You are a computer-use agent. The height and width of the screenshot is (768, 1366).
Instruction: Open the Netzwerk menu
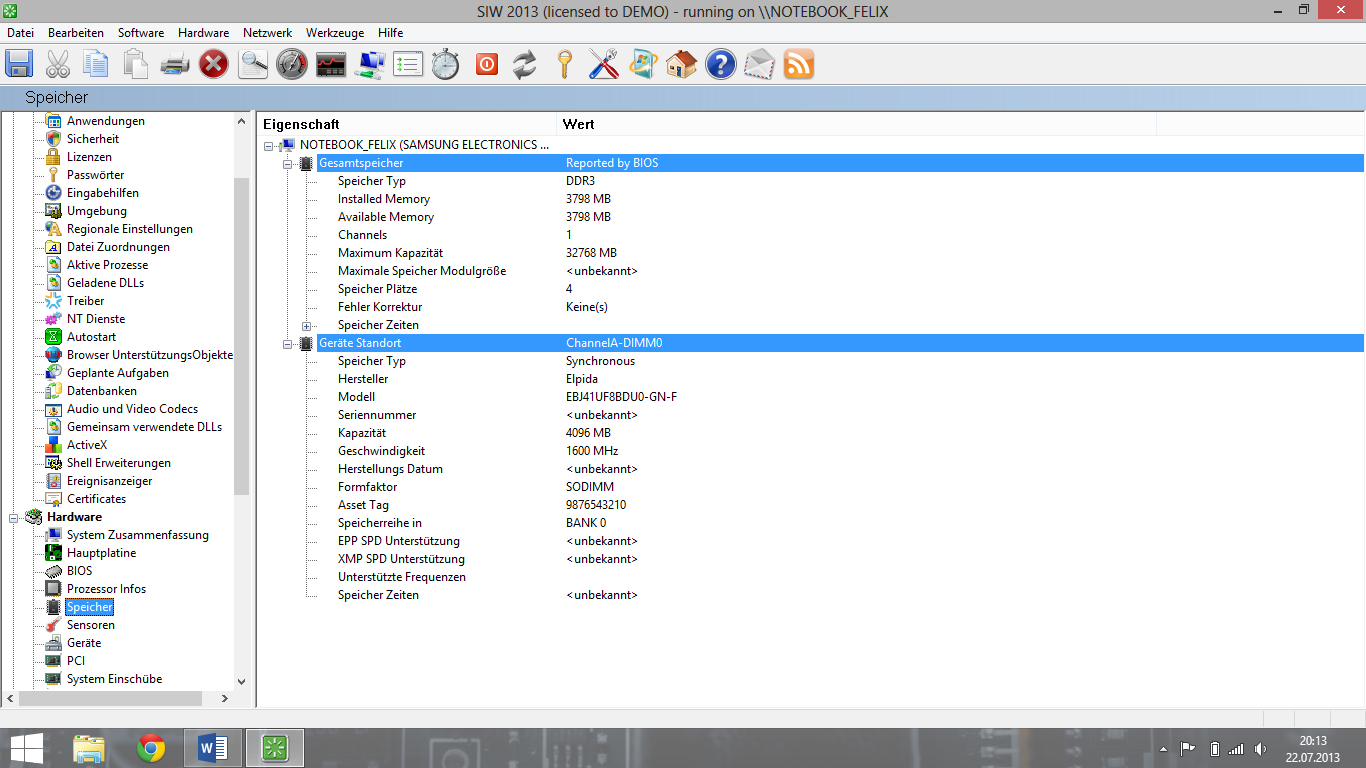point(268,33)
